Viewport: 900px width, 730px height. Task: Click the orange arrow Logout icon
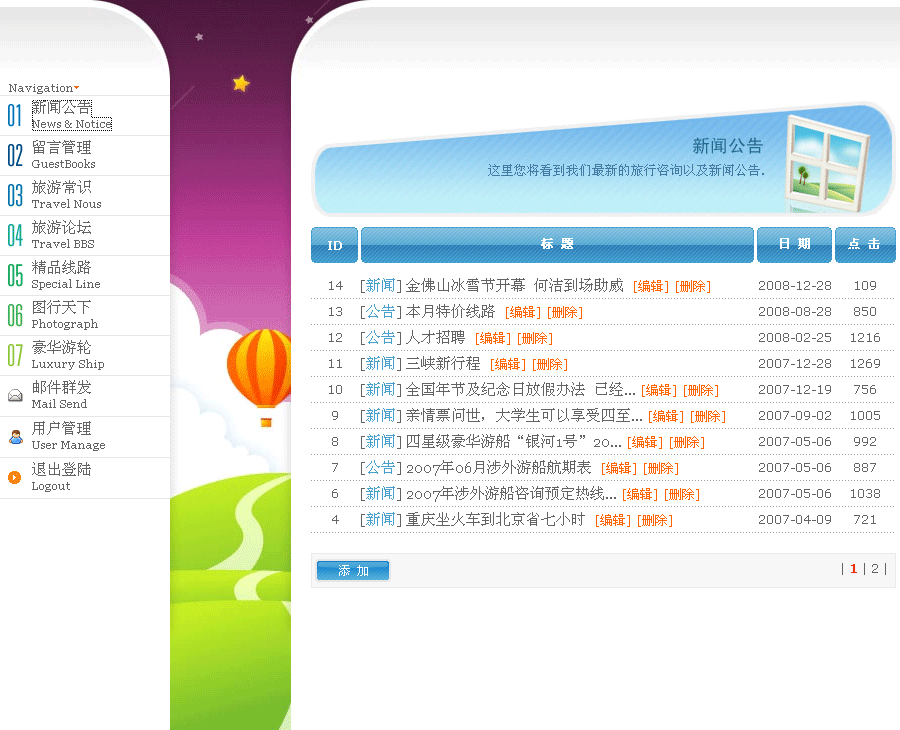pos(14,477)
